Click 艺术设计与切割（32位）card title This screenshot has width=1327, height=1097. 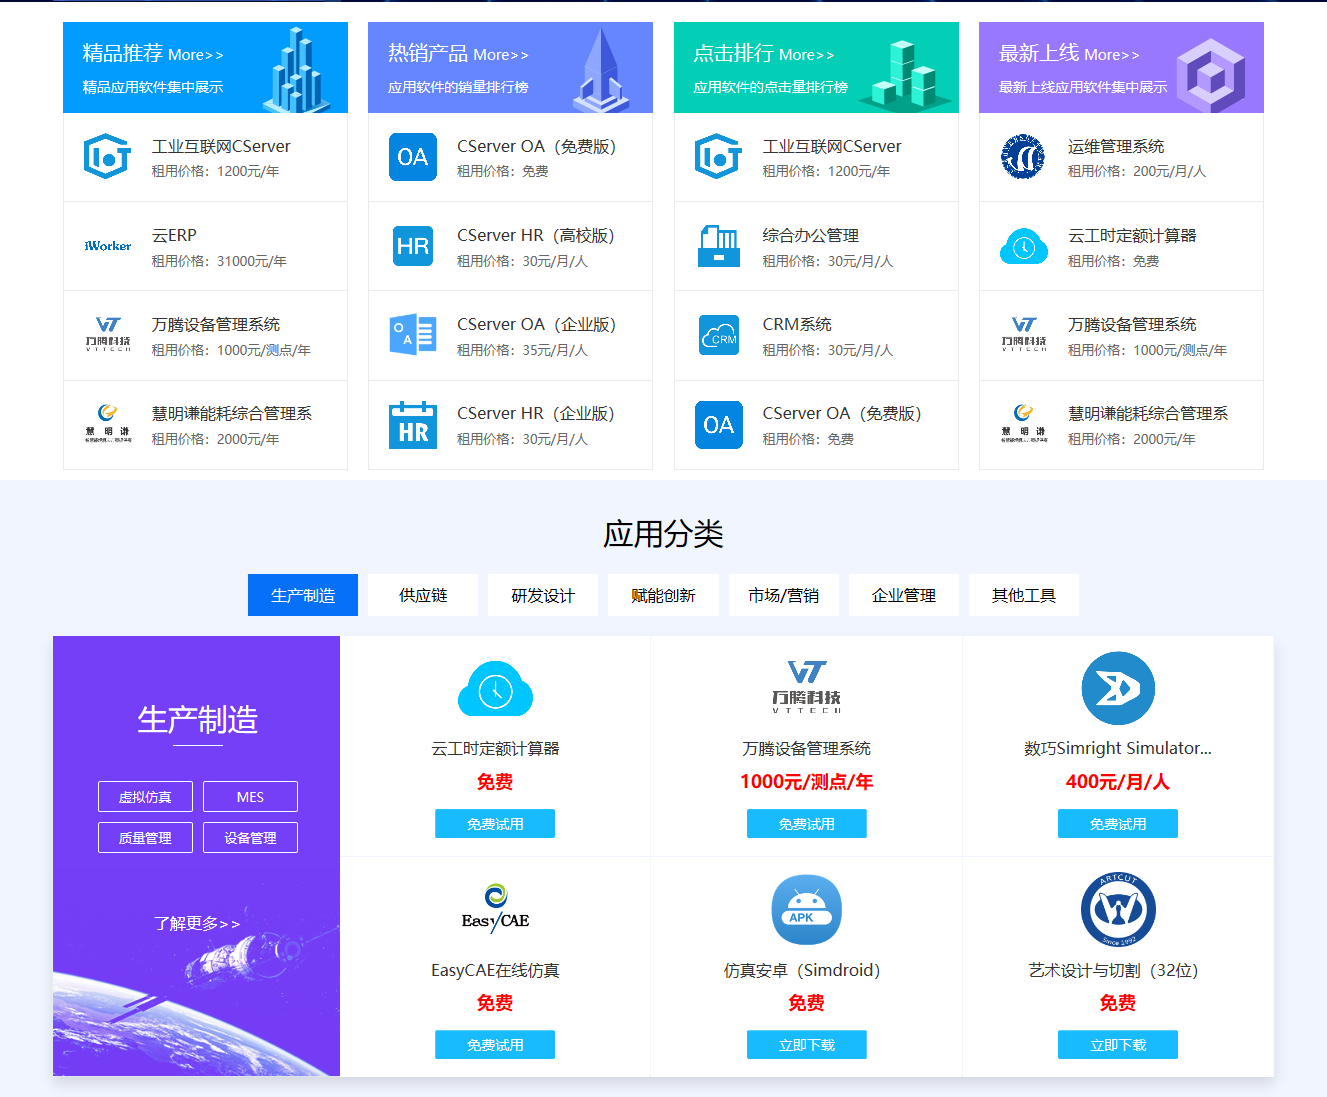1114,970
